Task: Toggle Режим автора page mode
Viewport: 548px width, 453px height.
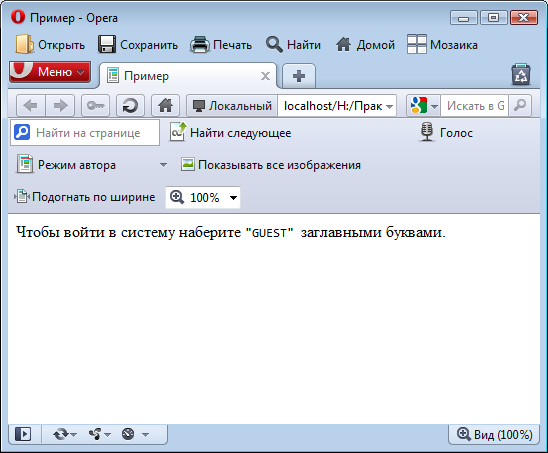Action: (66, 165)
